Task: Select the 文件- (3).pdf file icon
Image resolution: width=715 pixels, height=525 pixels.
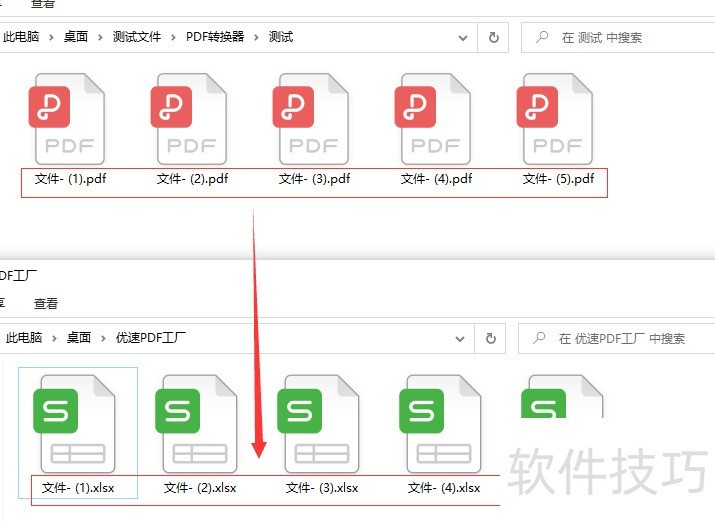Action: click(x=311, y=119)
